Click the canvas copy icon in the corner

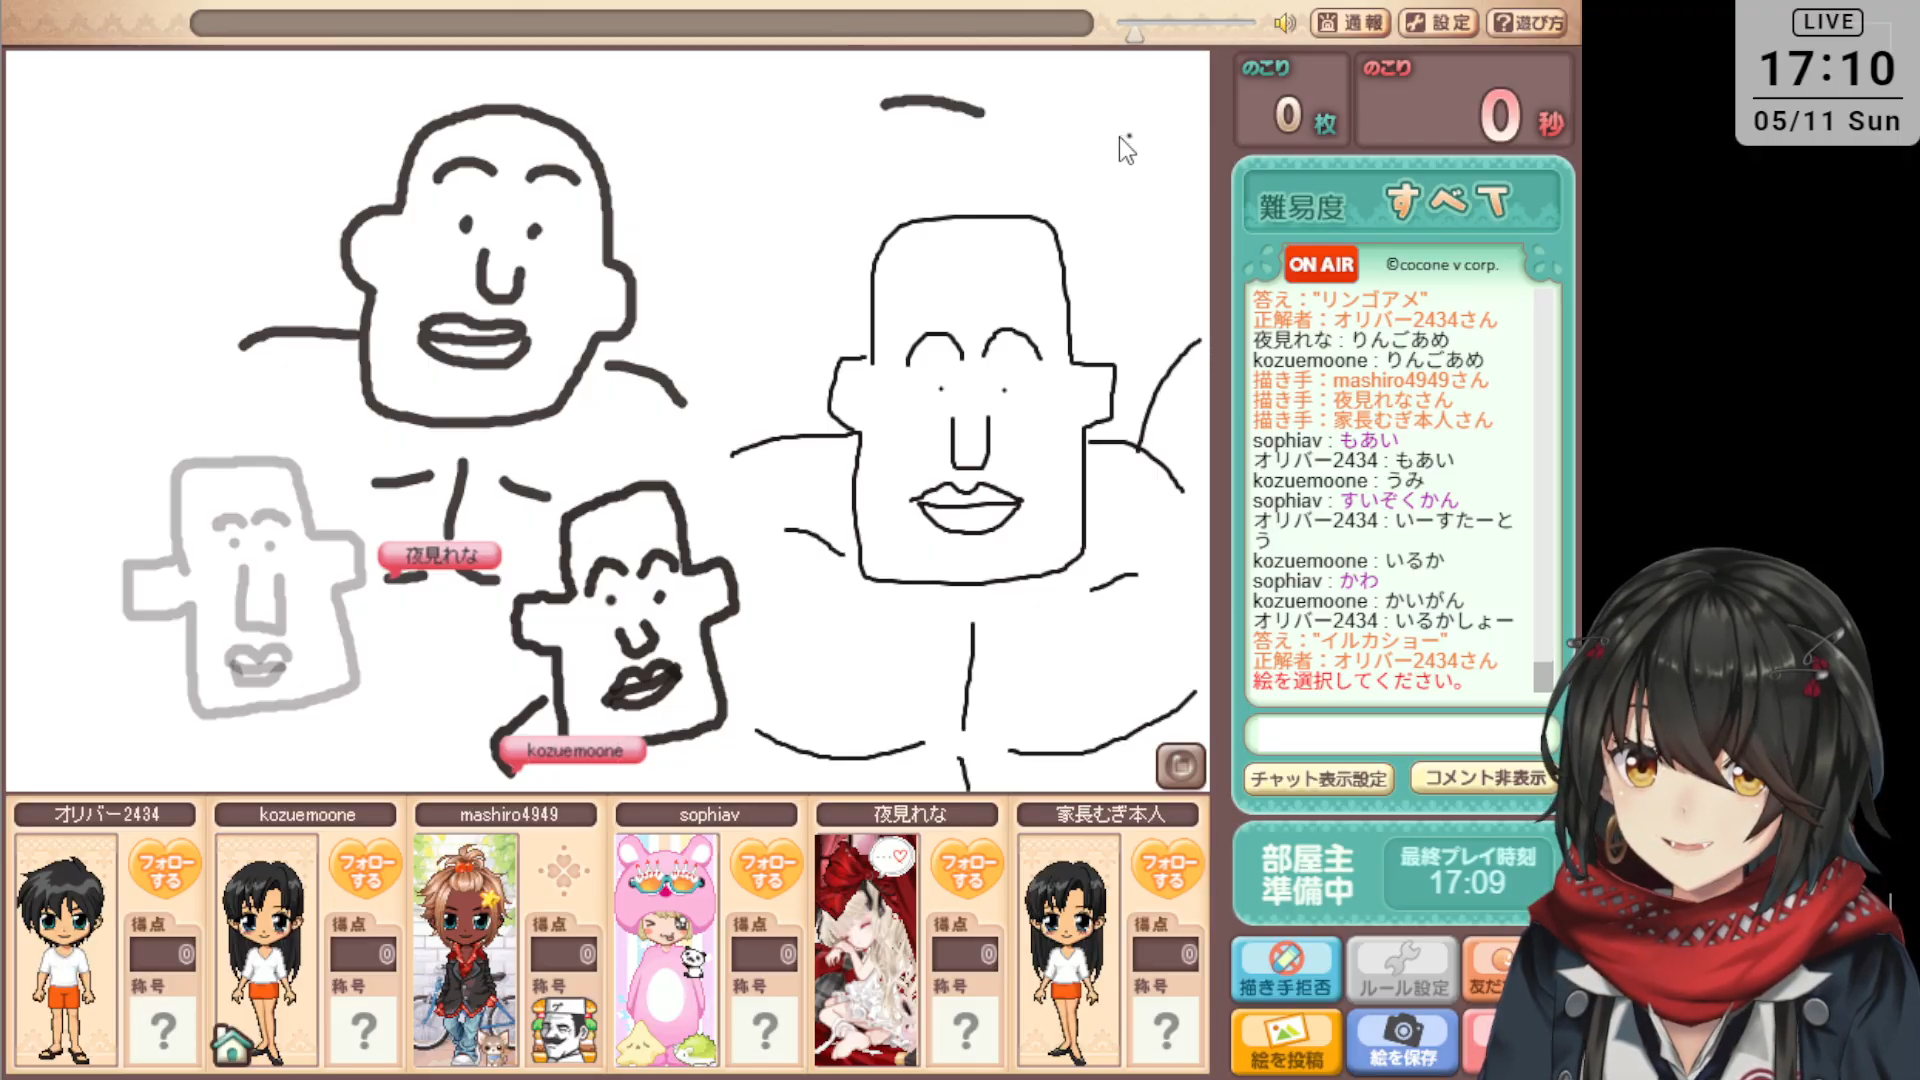coord(1180,766)
